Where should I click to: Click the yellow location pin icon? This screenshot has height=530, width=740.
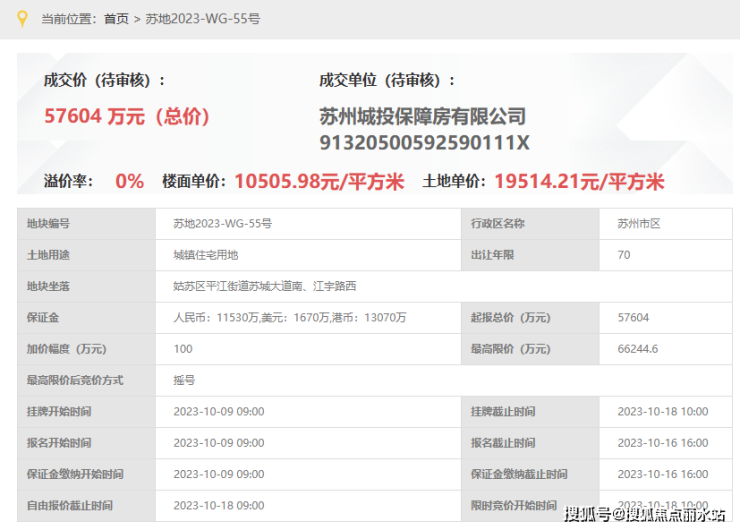pos(22,19)
